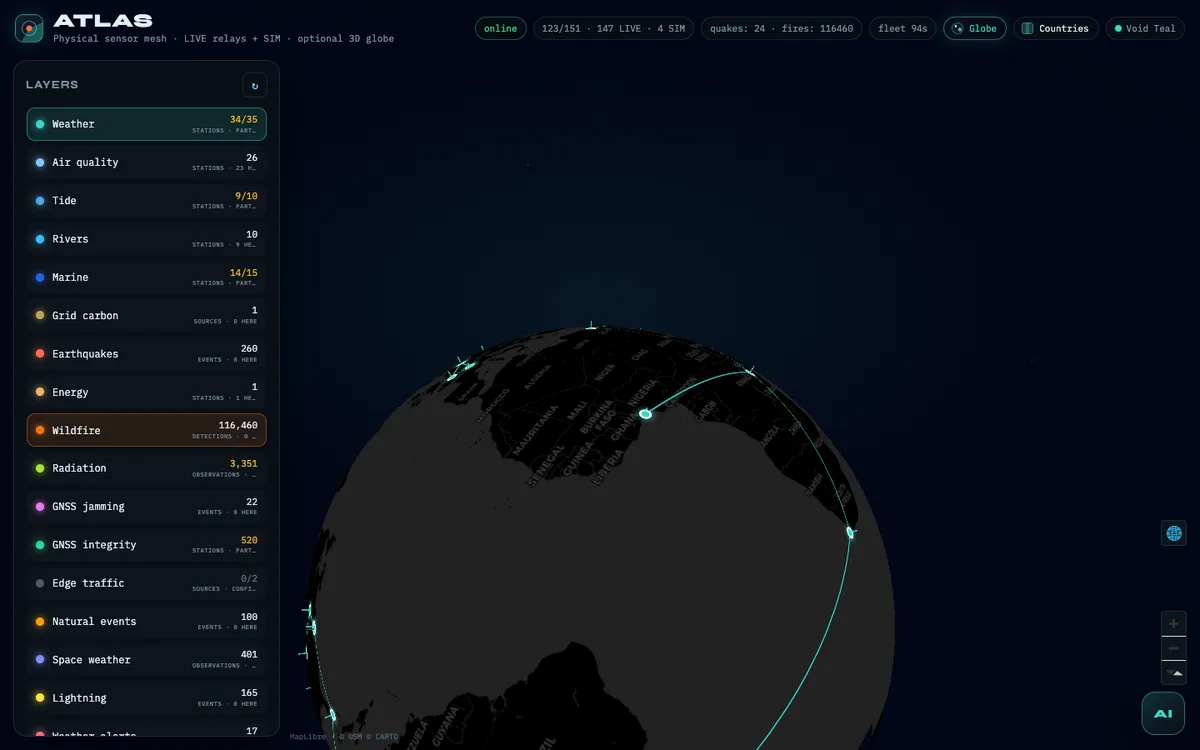Click the grey dot on Edge traffic row
Image resolution: width=1200 pixels, height=750 pixels.
pos(40,583)
